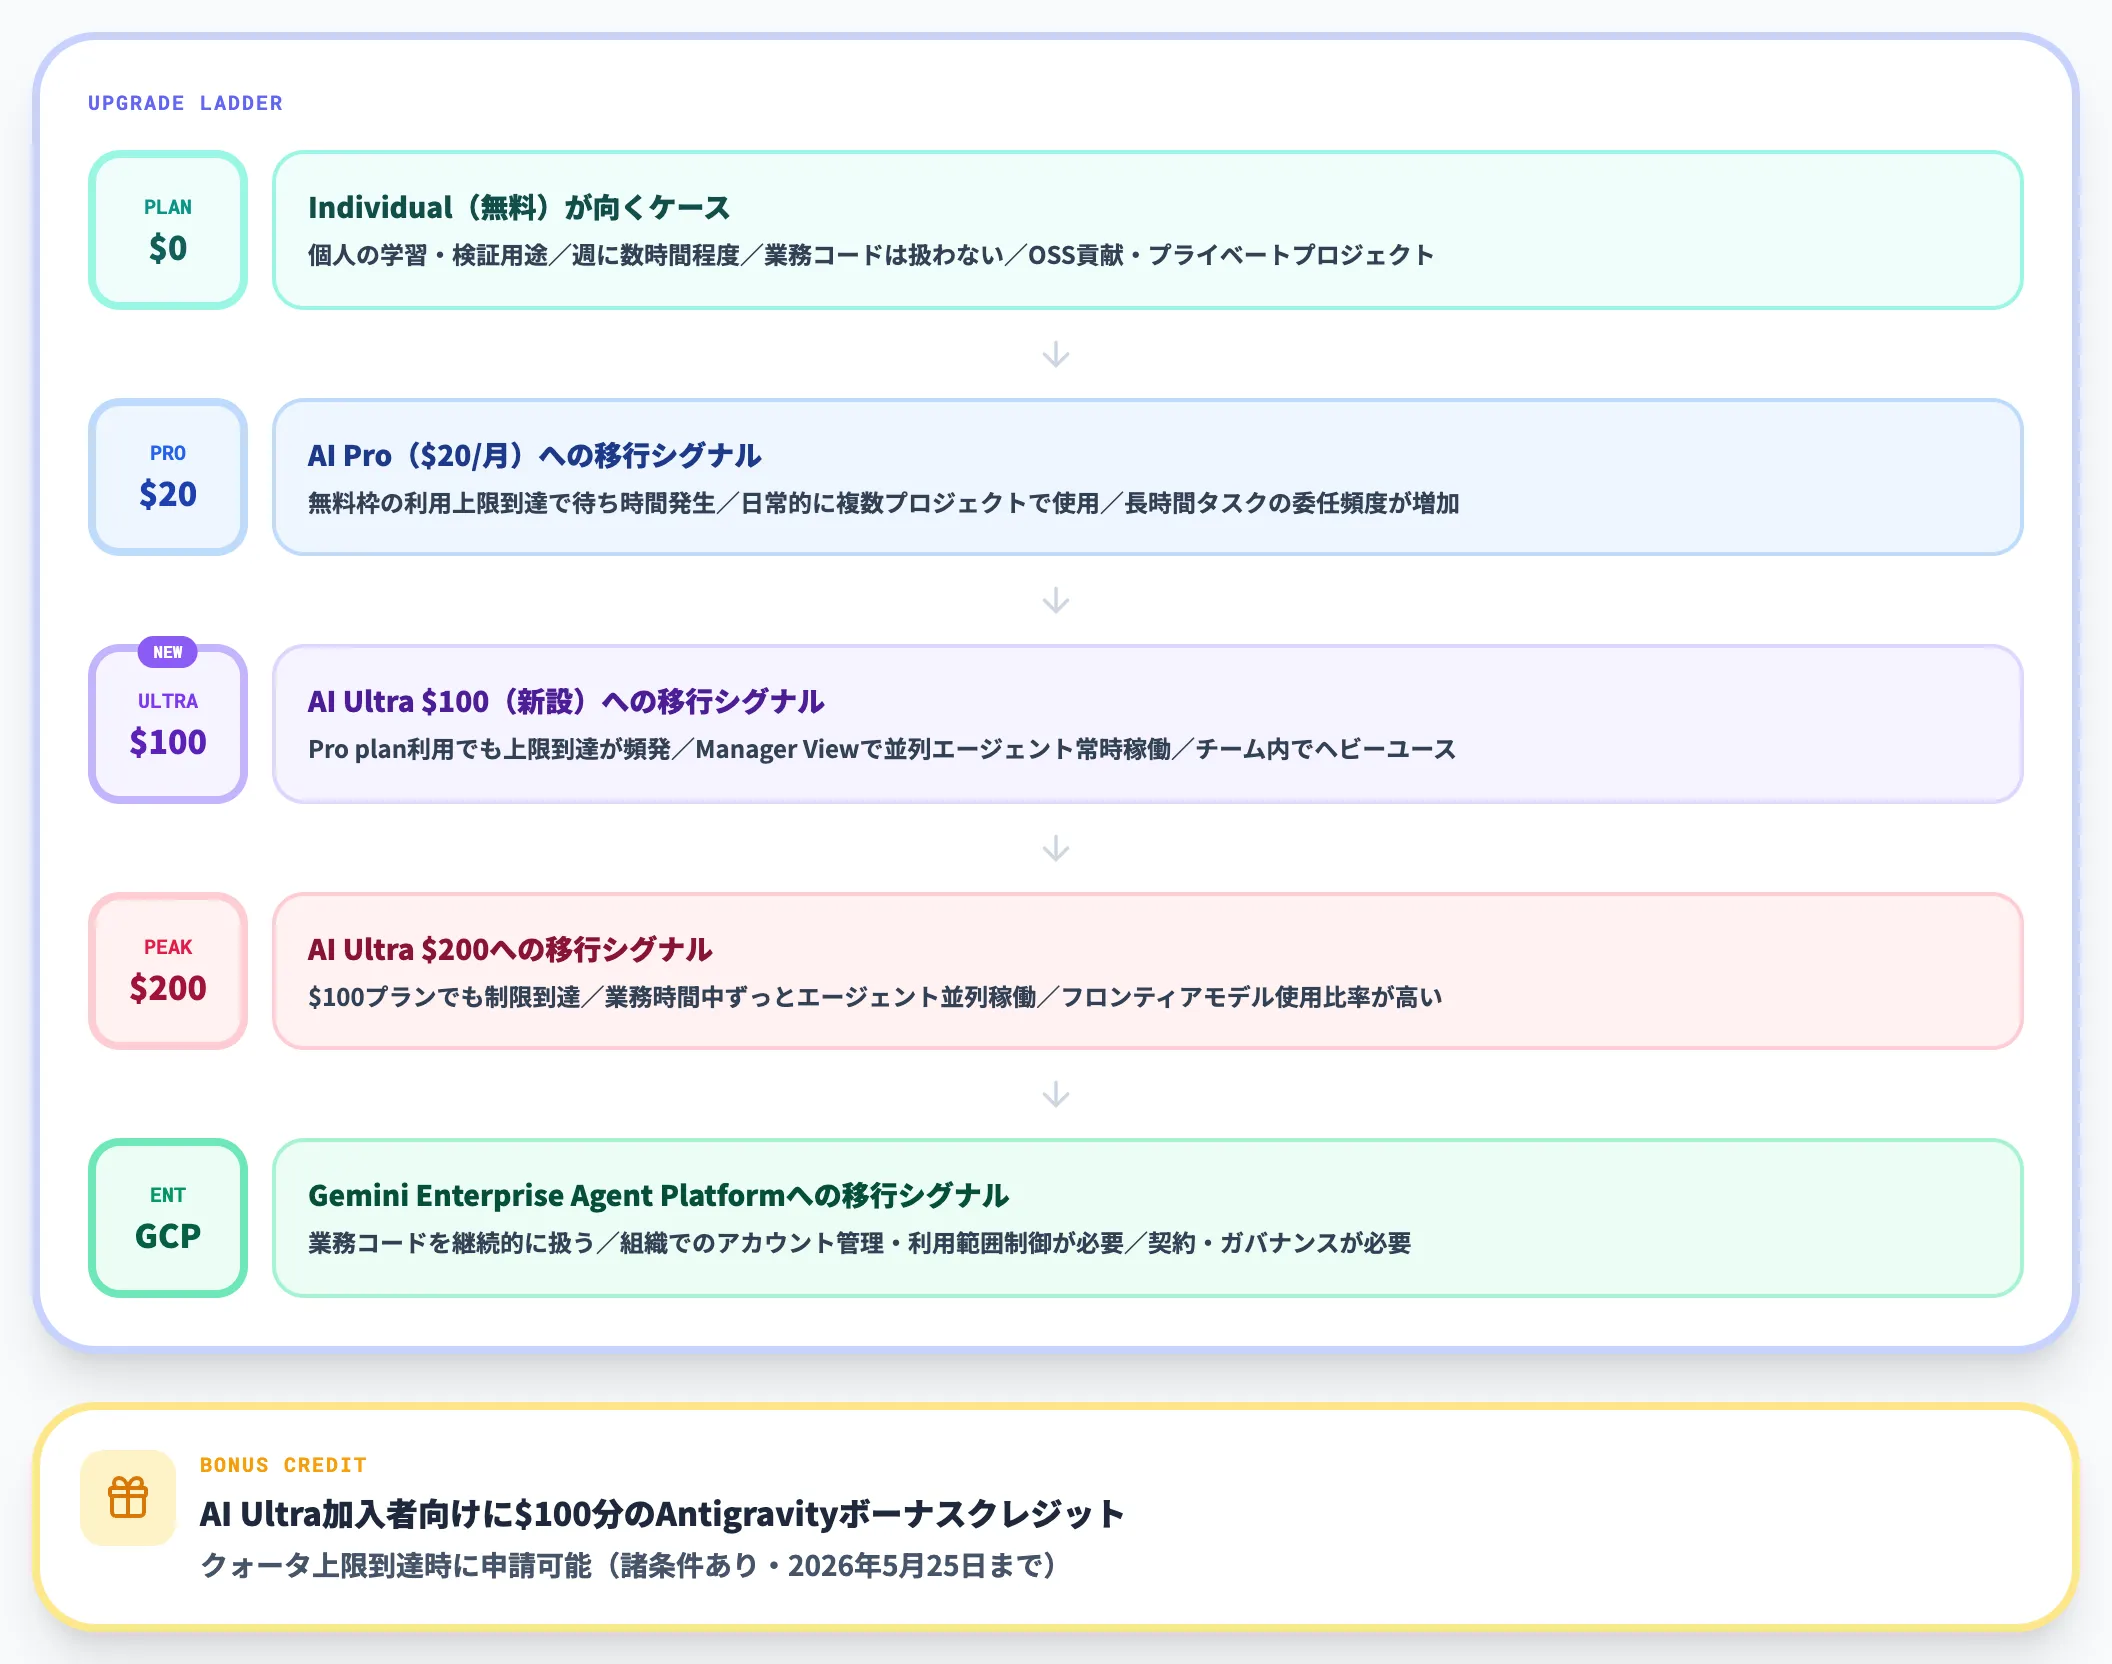The height and width of the screenshot is (1664, 2112).
Task: Click the 業務コードを継続的に扱う description
Action: click(860, 1243)
